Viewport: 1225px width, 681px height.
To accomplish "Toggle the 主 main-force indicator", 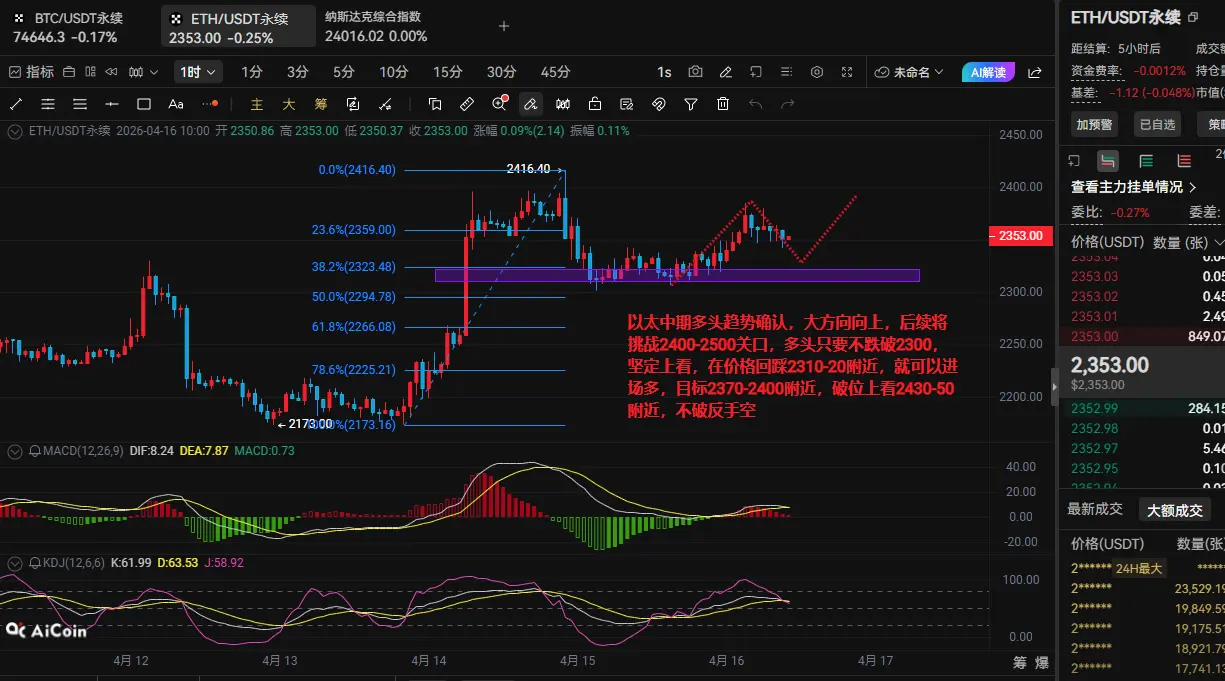I will point(257,104).
